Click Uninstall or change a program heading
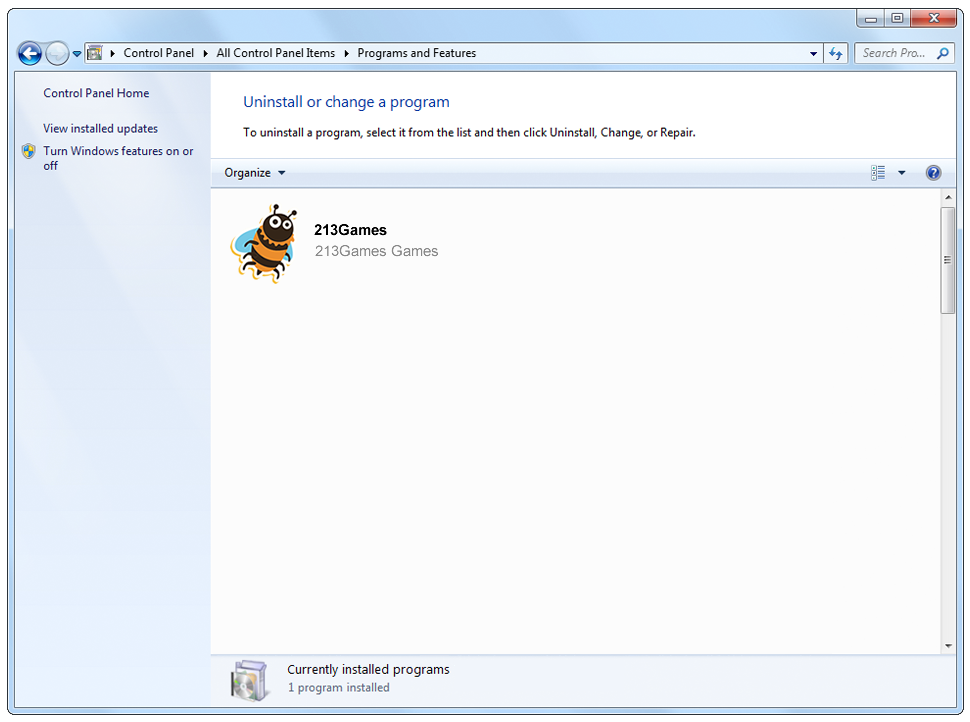The image size is (970, 722). (346, 102)
